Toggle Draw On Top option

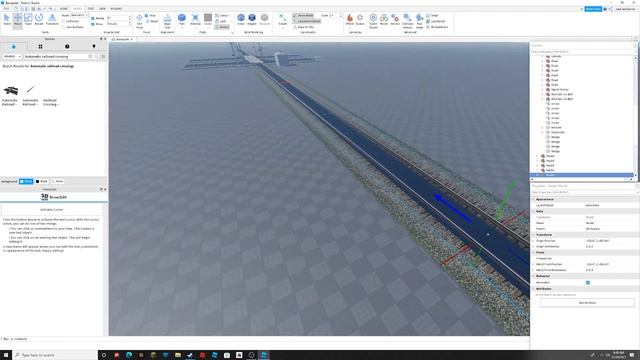tap(304, 27)
